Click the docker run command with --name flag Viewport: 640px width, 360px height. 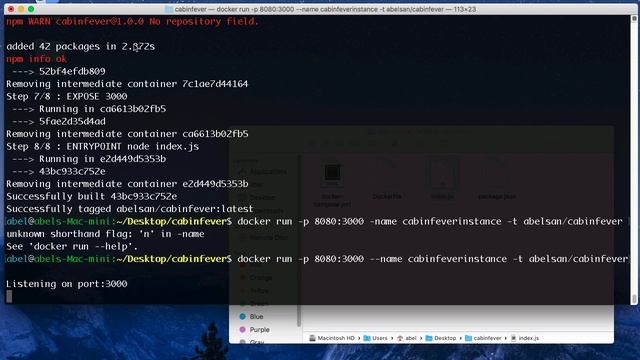pyautogui.click(x=433, y=259)
